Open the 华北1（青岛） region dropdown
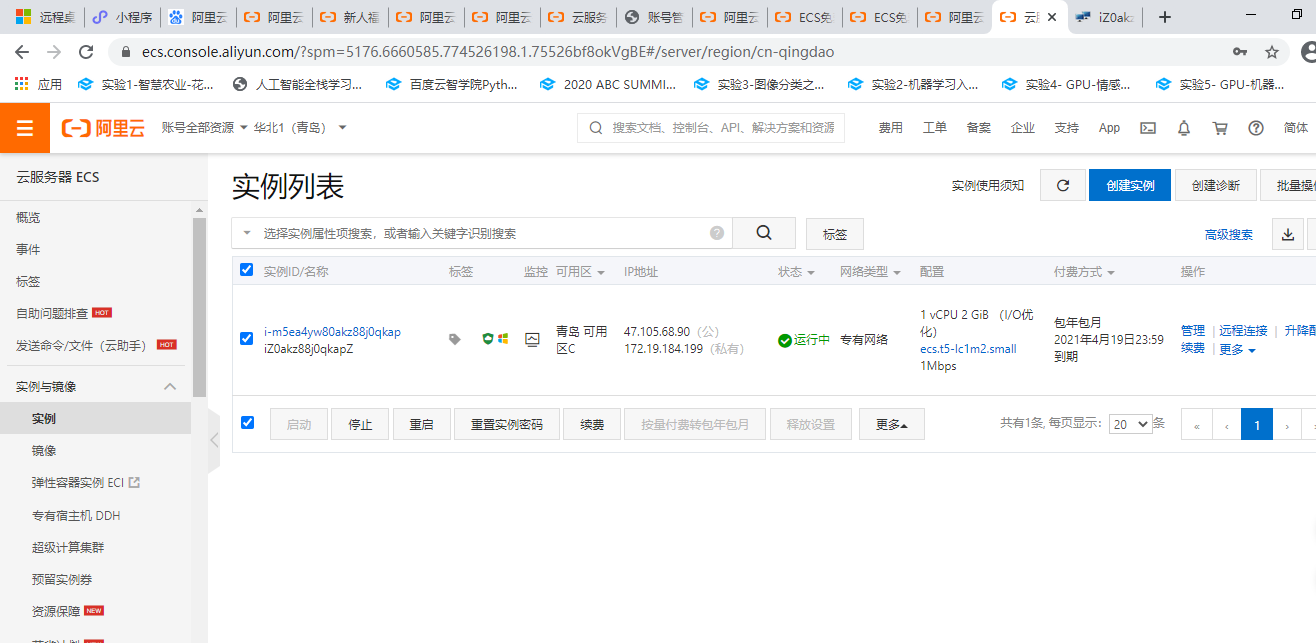 coord(300,128)
